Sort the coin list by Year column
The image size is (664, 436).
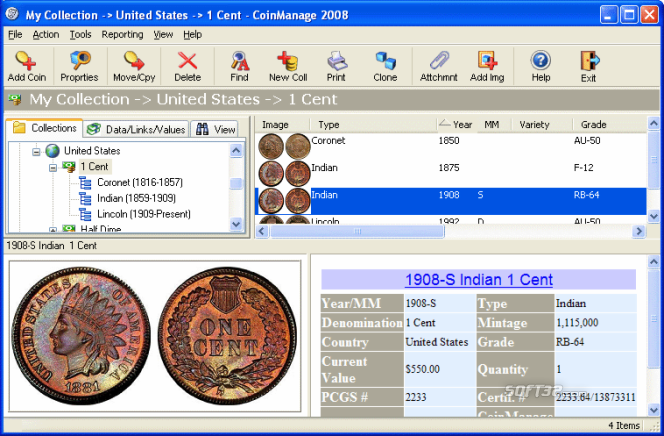click(x=456, y=124)
